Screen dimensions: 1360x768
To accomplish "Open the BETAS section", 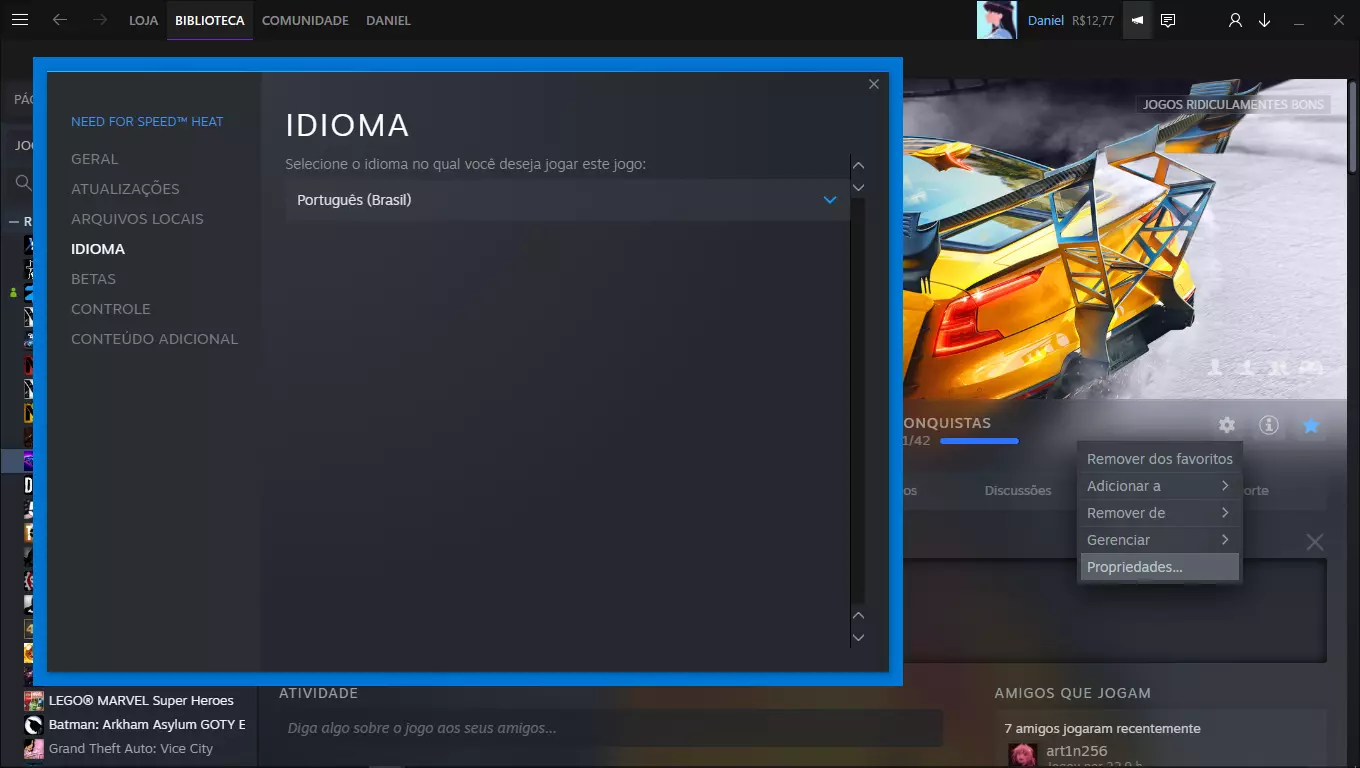I will click(x=93, y=279).
